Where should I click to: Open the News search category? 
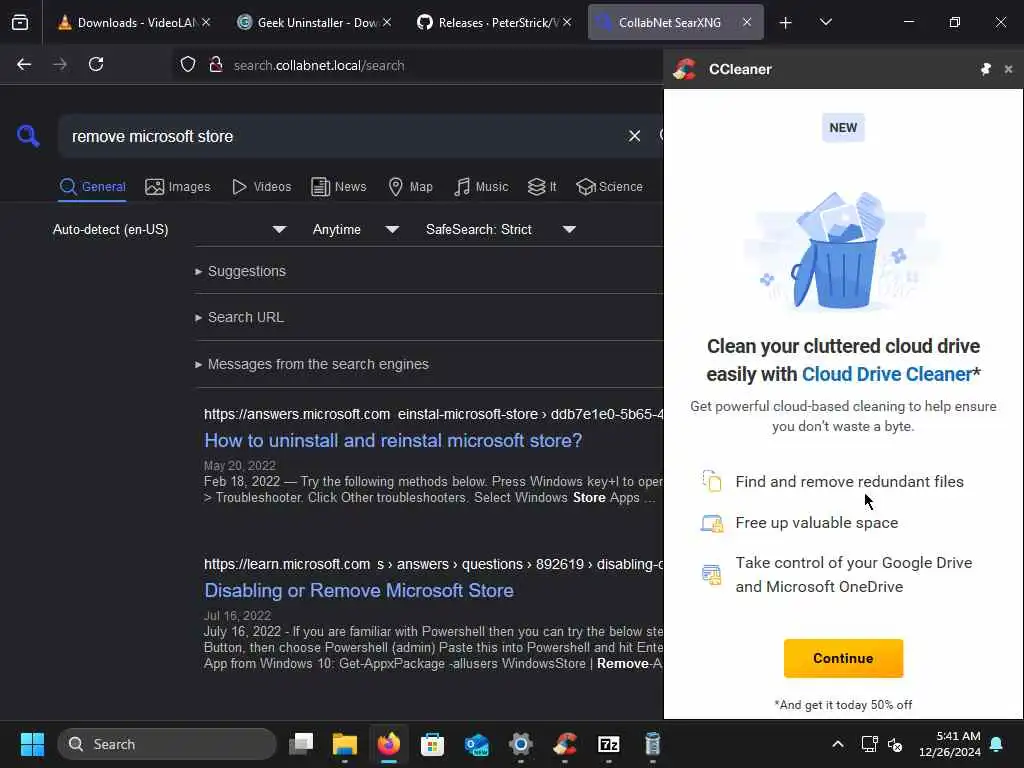pyautogui.click(x=339, y=187)
